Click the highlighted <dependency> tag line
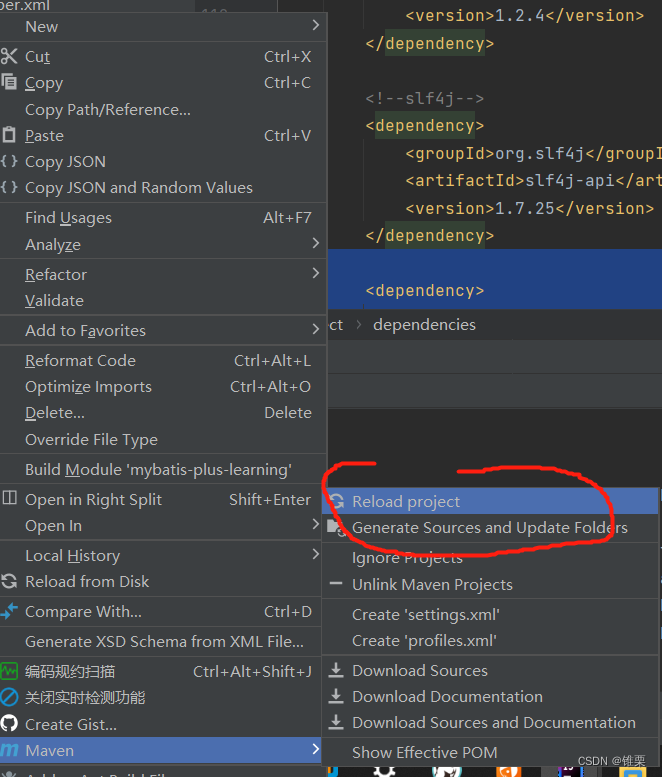This screenshot has height=777, width=662. point(425,290)
